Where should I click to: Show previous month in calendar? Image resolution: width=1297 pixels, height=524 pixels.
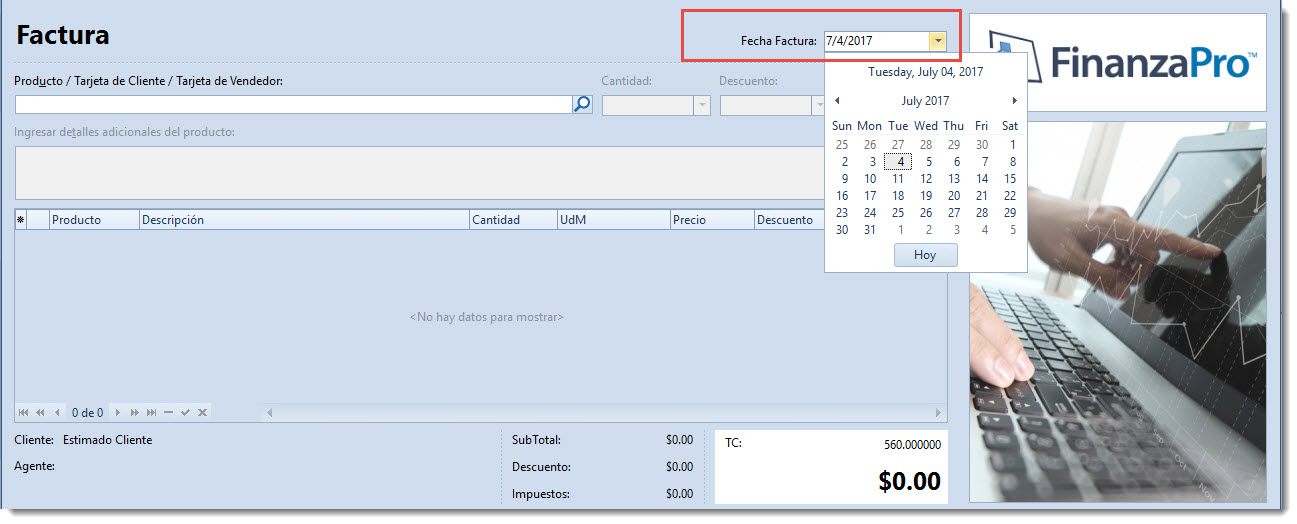tap(837, 100)
